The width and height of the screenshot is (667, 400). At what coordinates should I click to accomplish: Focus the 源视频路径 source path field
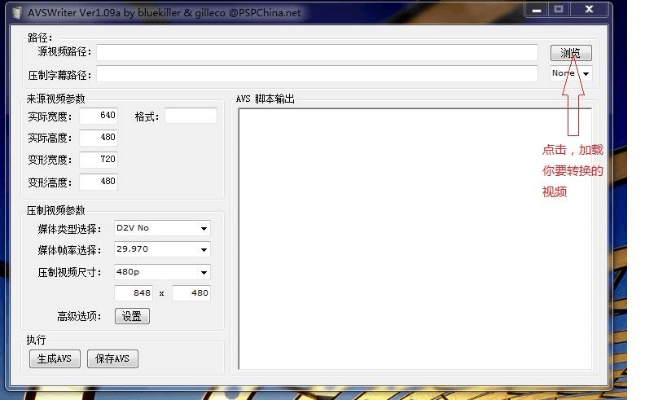(317, 53)
